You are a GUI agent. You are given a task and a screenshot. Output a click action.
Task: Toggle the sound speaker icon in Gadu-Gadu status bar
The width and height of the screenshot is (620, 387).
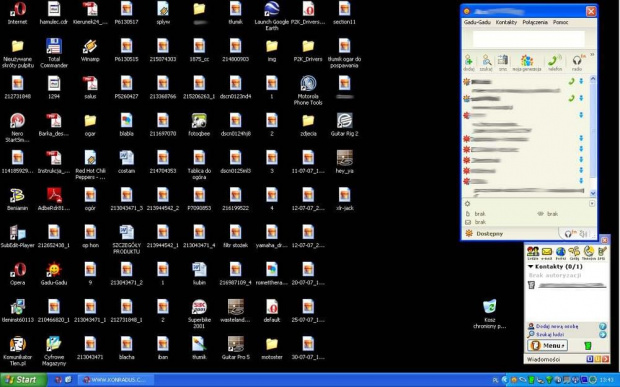coord(584,234)
